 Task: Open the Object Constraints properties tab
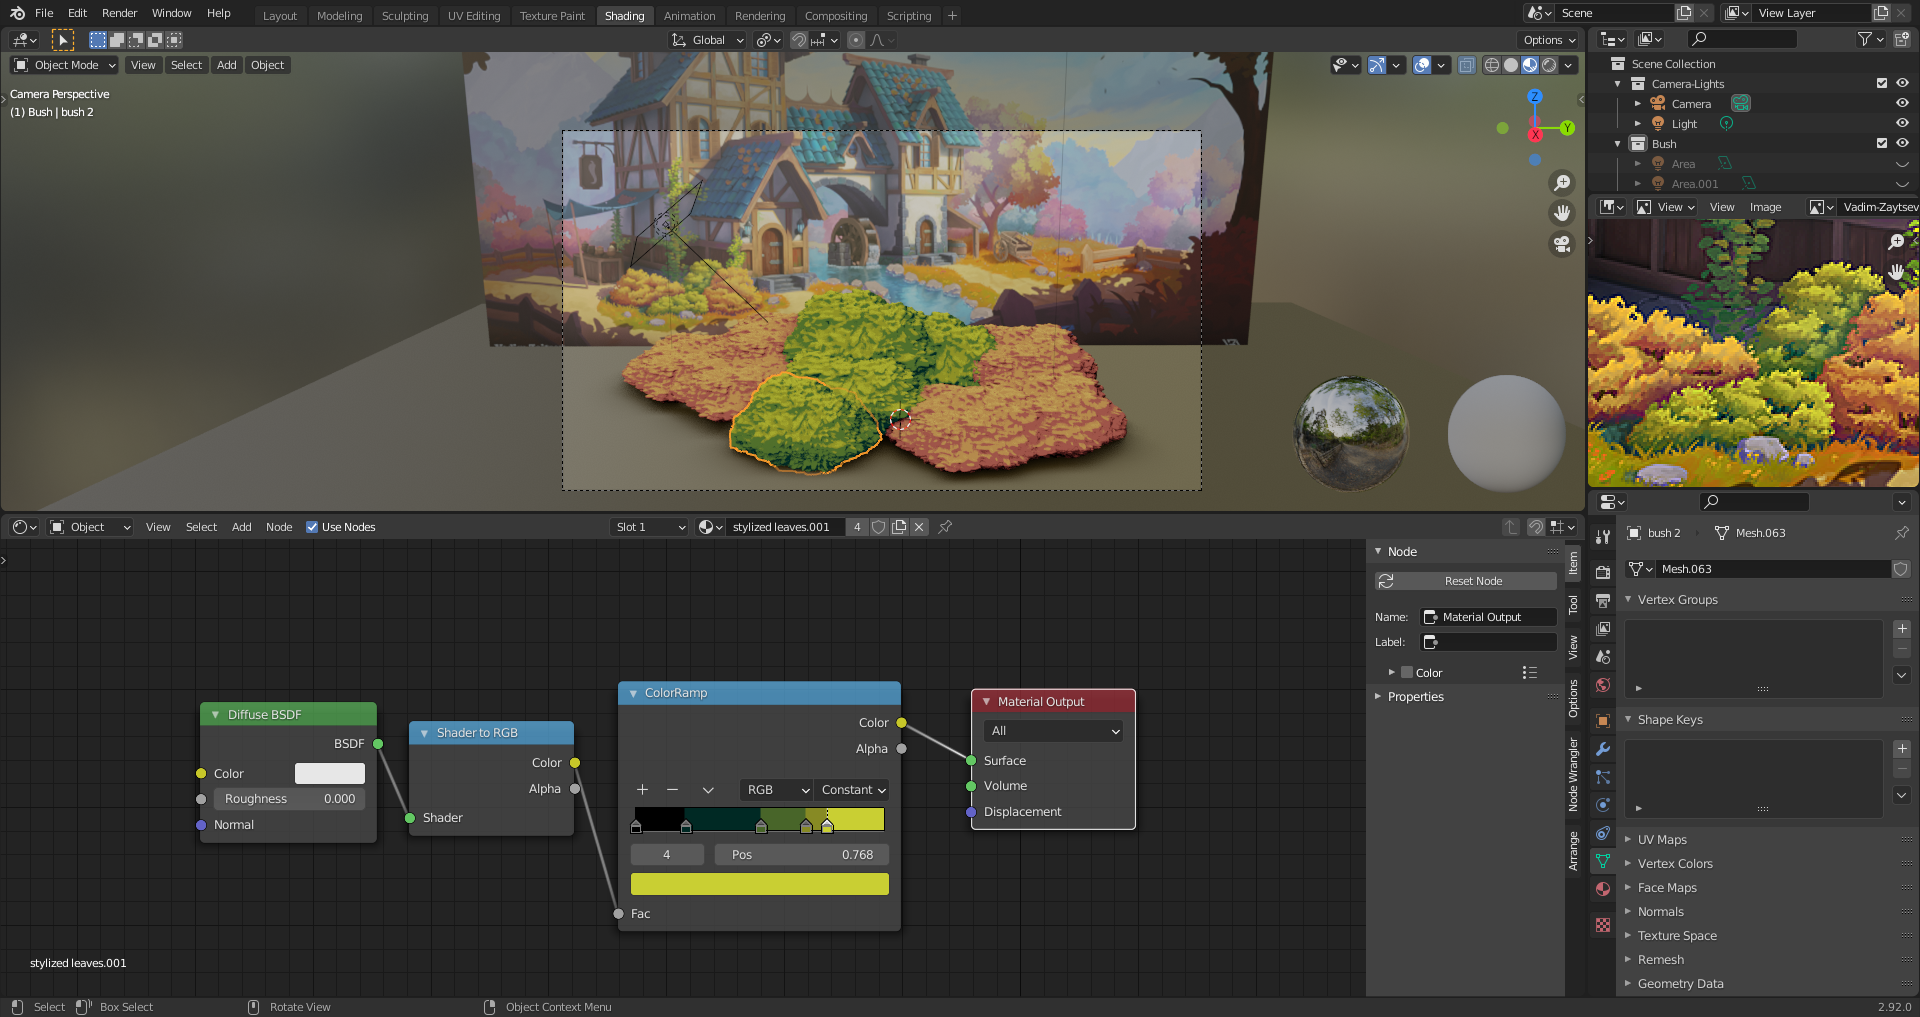click(x=1603, y=833)
